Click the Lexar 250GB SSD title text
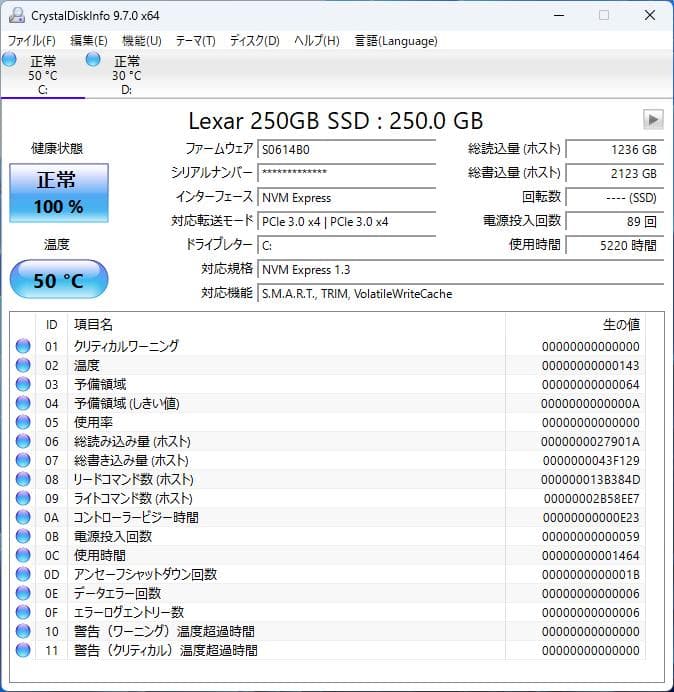Image resolution: width=674 pixels, height=692 pixels. tap(335, 120)
